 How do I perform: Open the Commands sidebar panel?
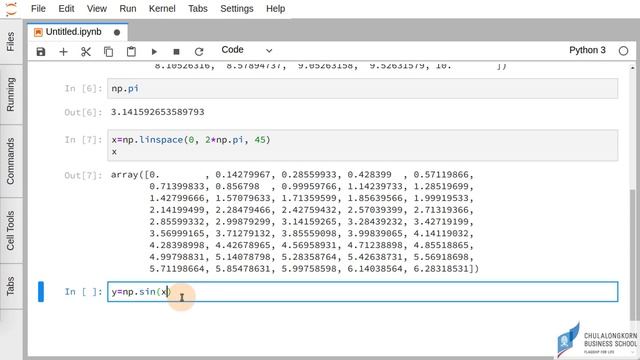tap(11, 161)
